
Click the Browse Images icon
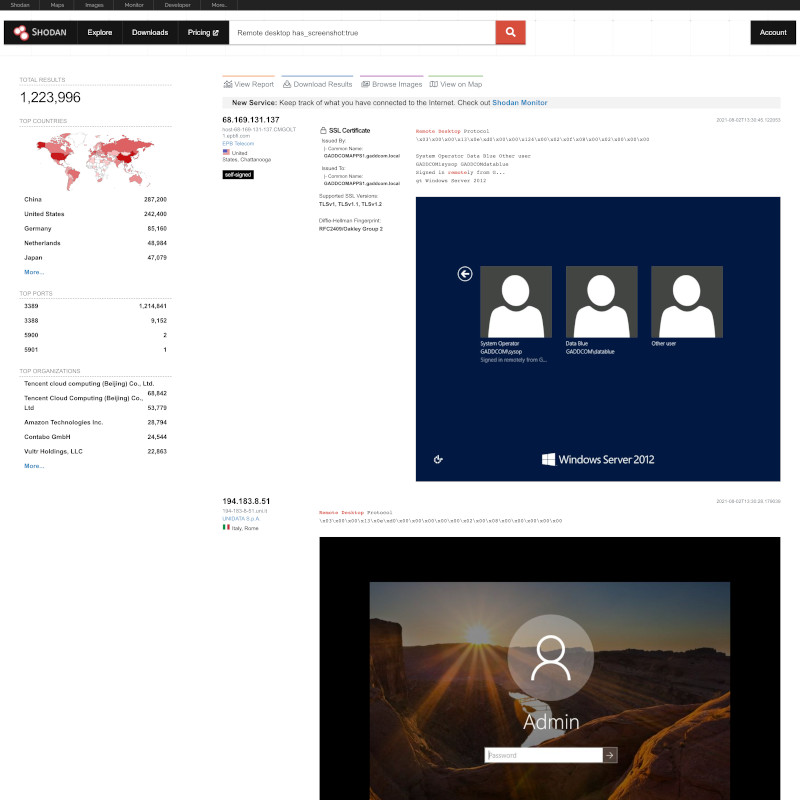coord(365,84)
